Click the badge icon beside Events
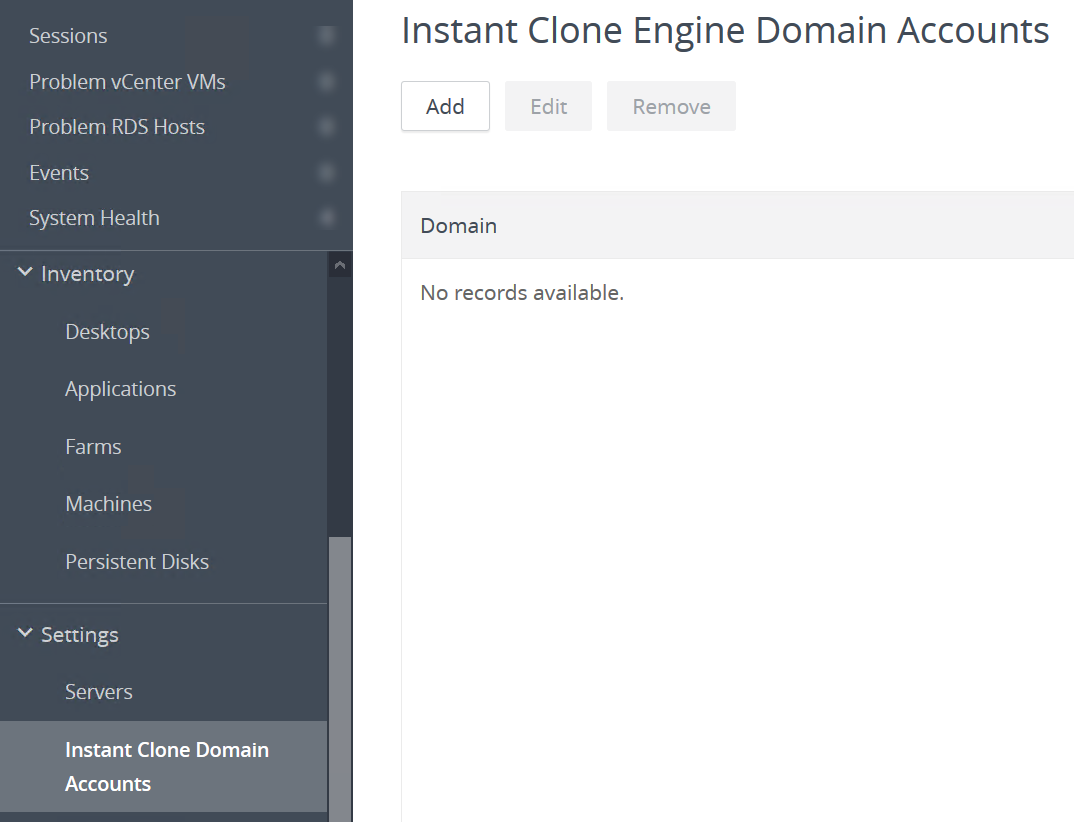The image size is (1074, 822). pos(327,172)
